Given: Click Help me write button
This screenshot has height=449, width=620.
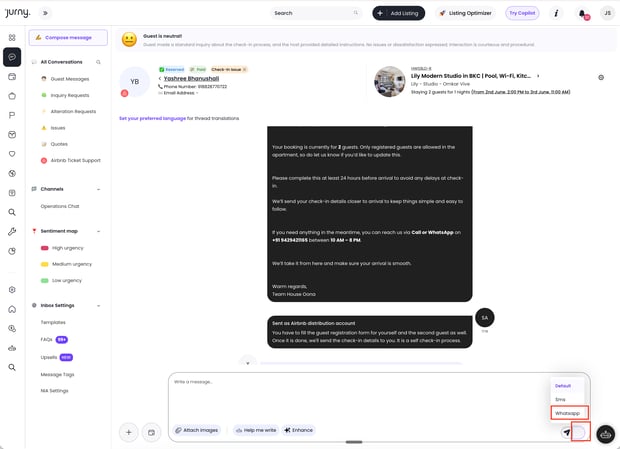Looking at the screenshot, I should 256,430.
